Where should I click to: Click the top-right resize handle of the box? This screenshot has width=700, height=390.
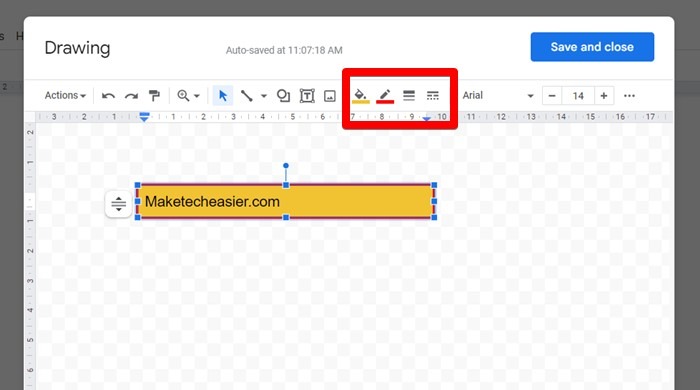[434, 185]
